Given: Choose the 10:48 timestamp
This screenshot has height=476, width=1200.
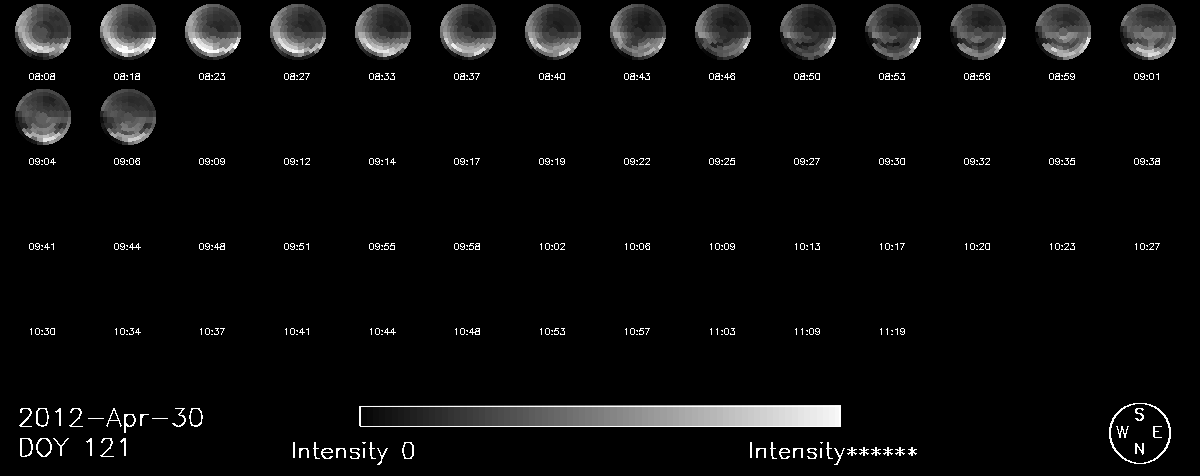Looking at the screenshot, I should click(467, 331).
